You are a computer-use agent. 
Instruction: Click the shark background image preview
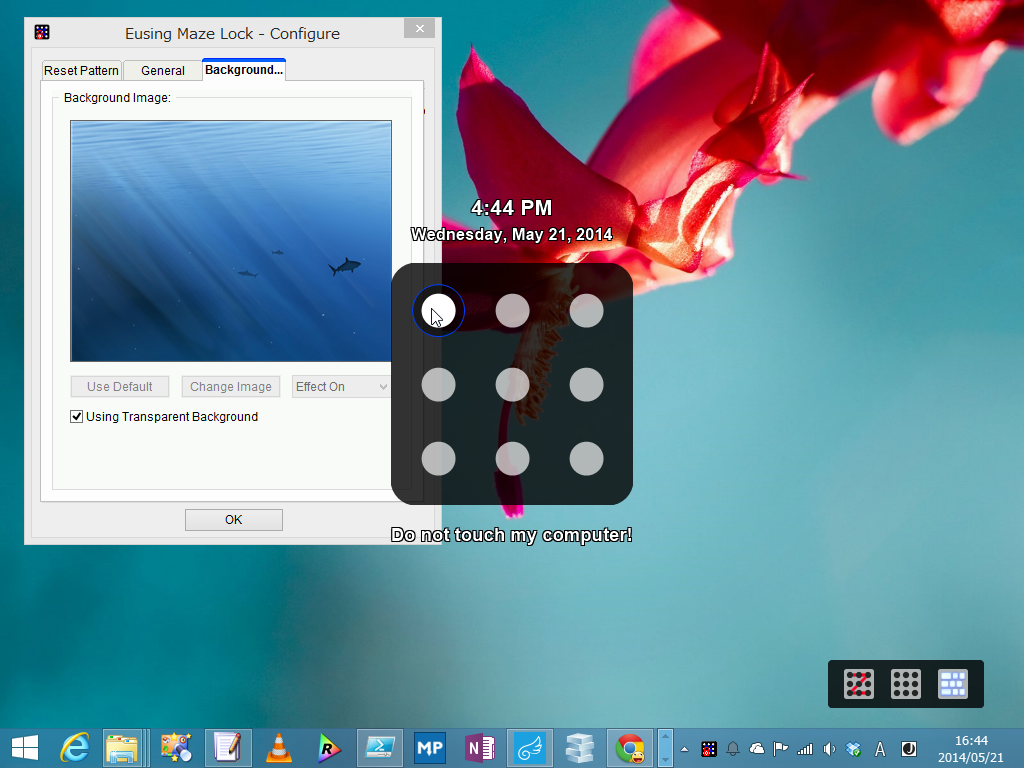click(231, 240)
